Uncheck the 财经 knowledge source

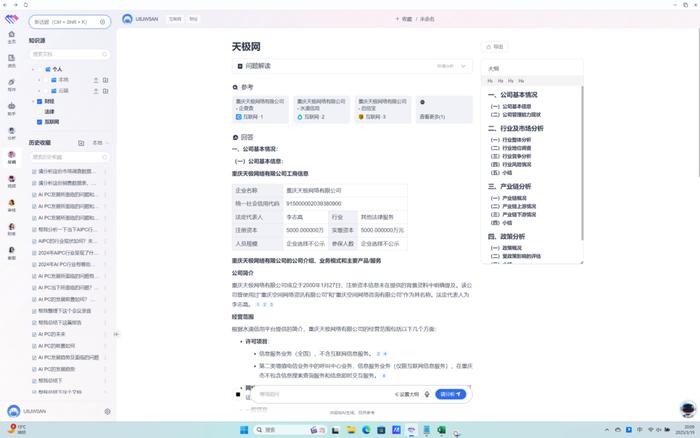39,101
